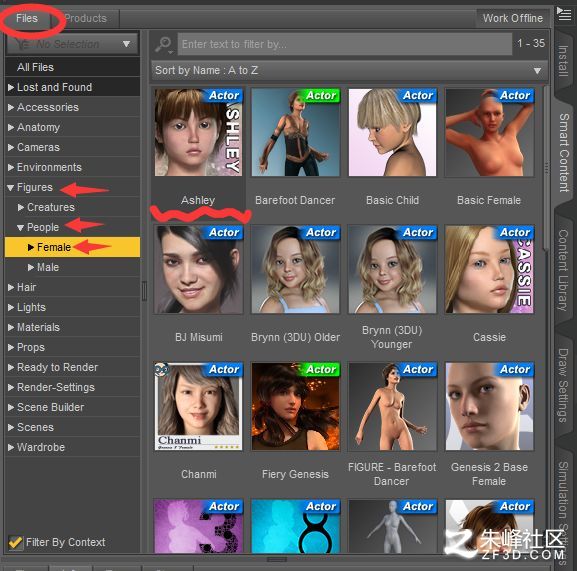Open the pane options menu icon
This screenshot has height=571, width=577.
click(564, 15)
